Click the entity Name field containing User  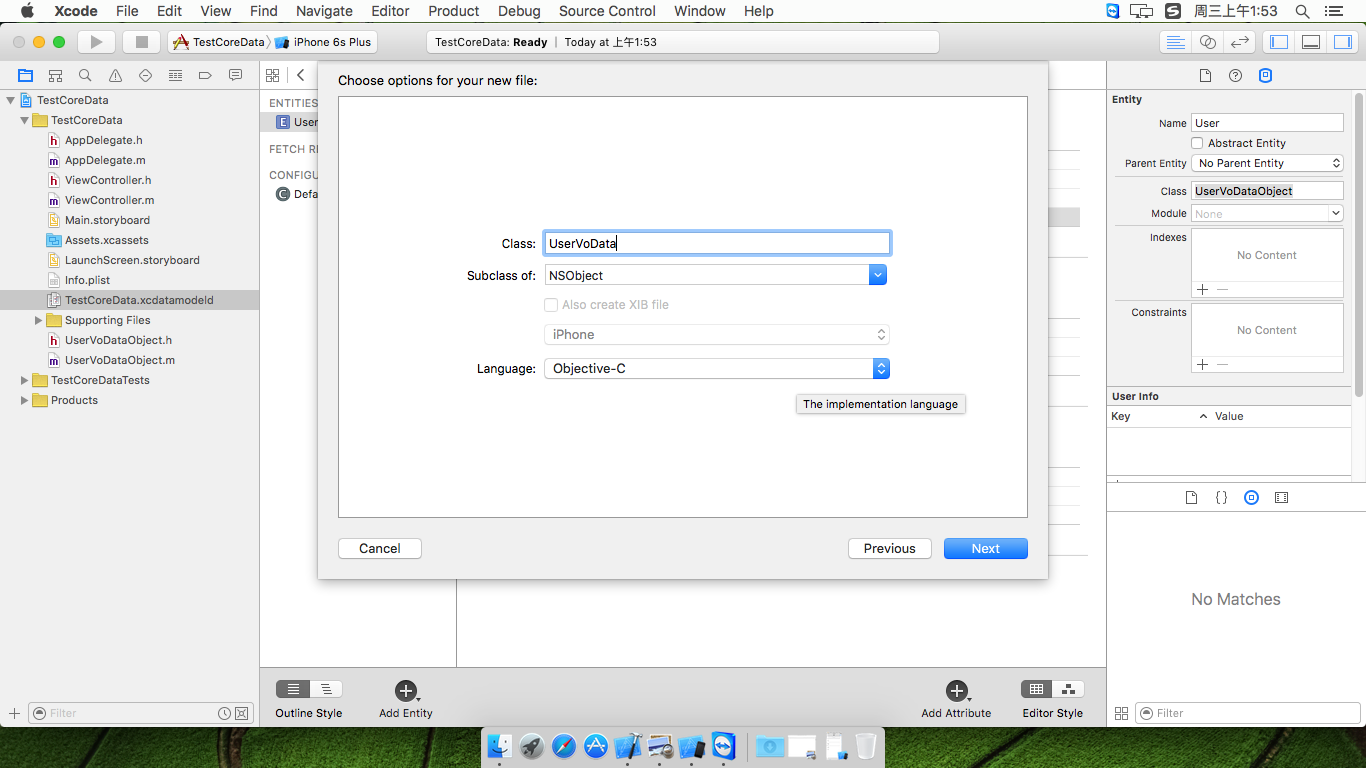pyautogui.click(x=1267, y=123)
